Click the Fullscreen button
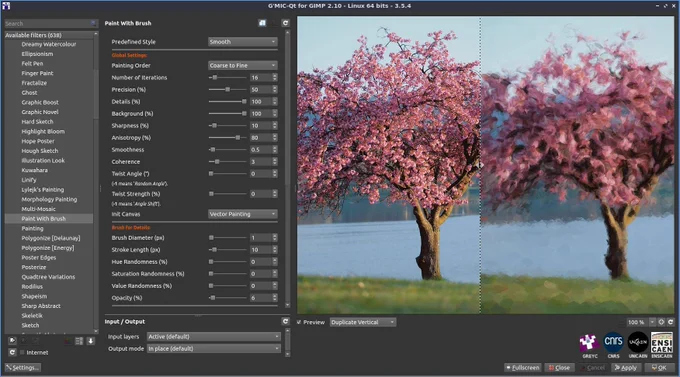680x377 pixels. [x=523, y=367]
